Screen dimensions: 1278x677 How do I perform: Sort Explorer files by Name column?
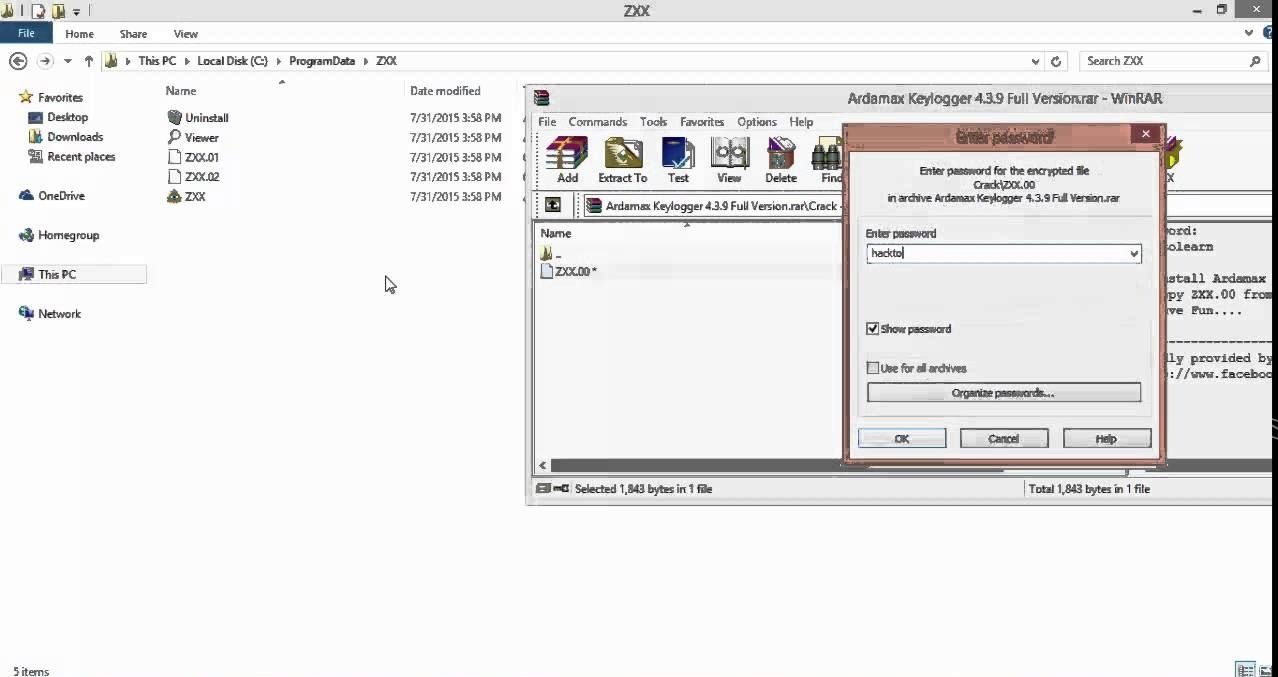point(181,91)
